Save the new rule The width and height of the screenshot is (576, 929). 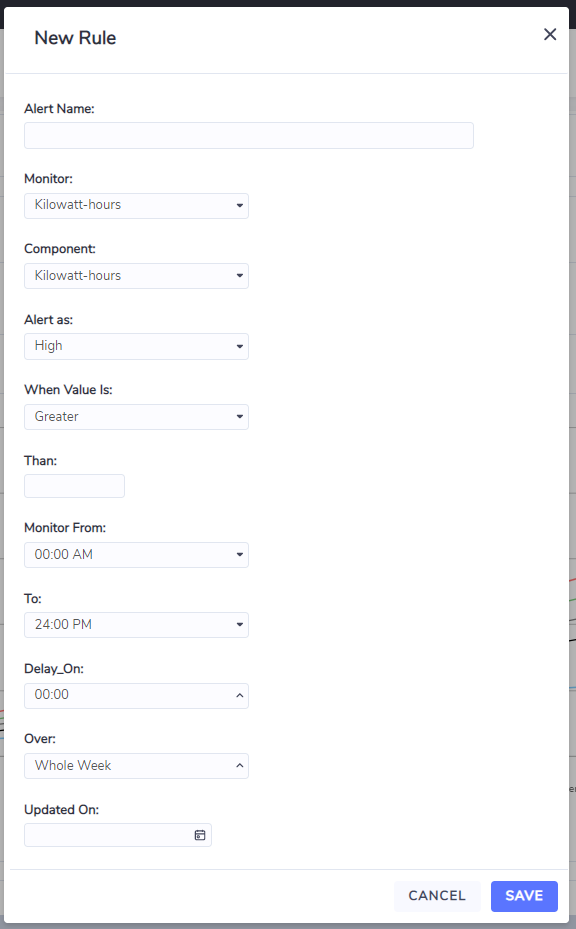click(x=524, y=896)
